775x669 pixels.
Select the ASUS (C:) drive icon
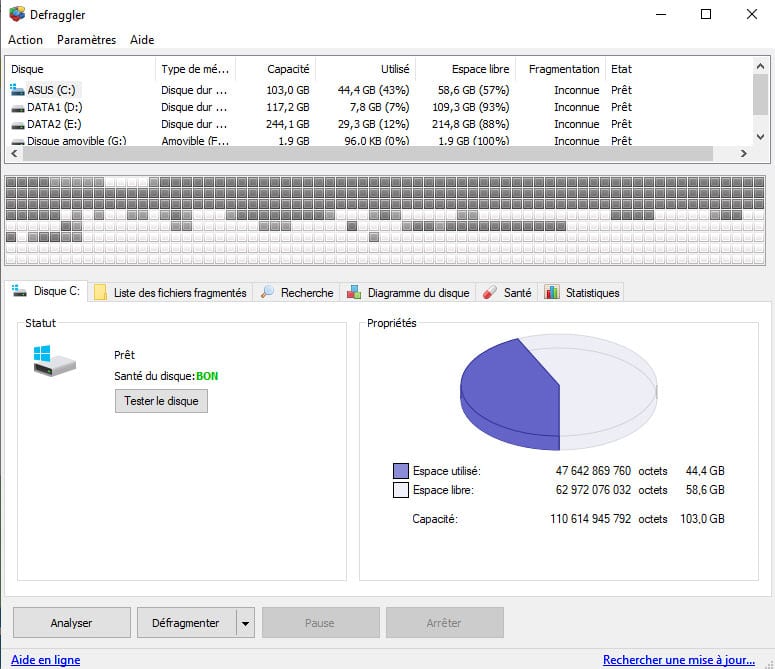pyautogui.click(x=17, y=90)
